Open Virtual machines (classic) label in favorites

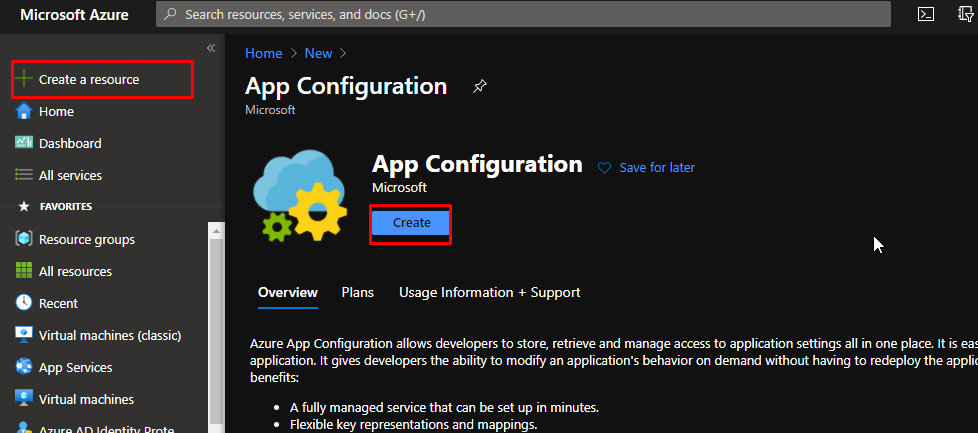110,335
